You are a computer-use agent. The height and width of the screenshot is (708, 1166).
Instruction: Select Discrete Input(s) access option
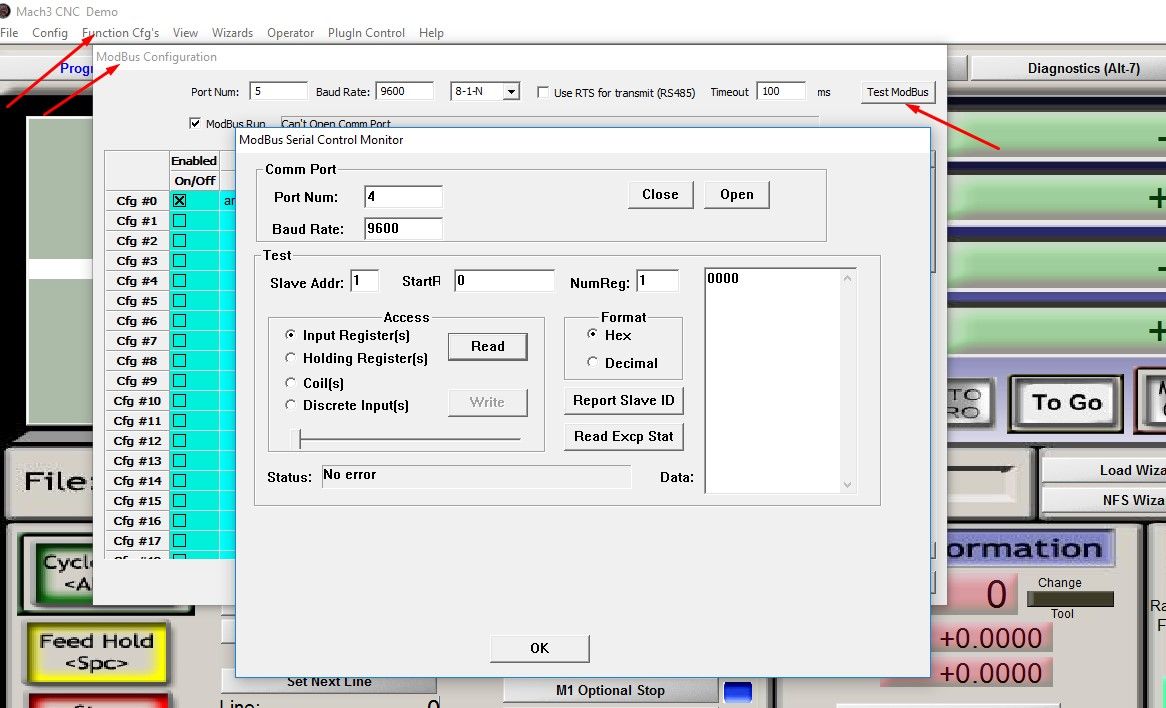(x=290, y=404)
